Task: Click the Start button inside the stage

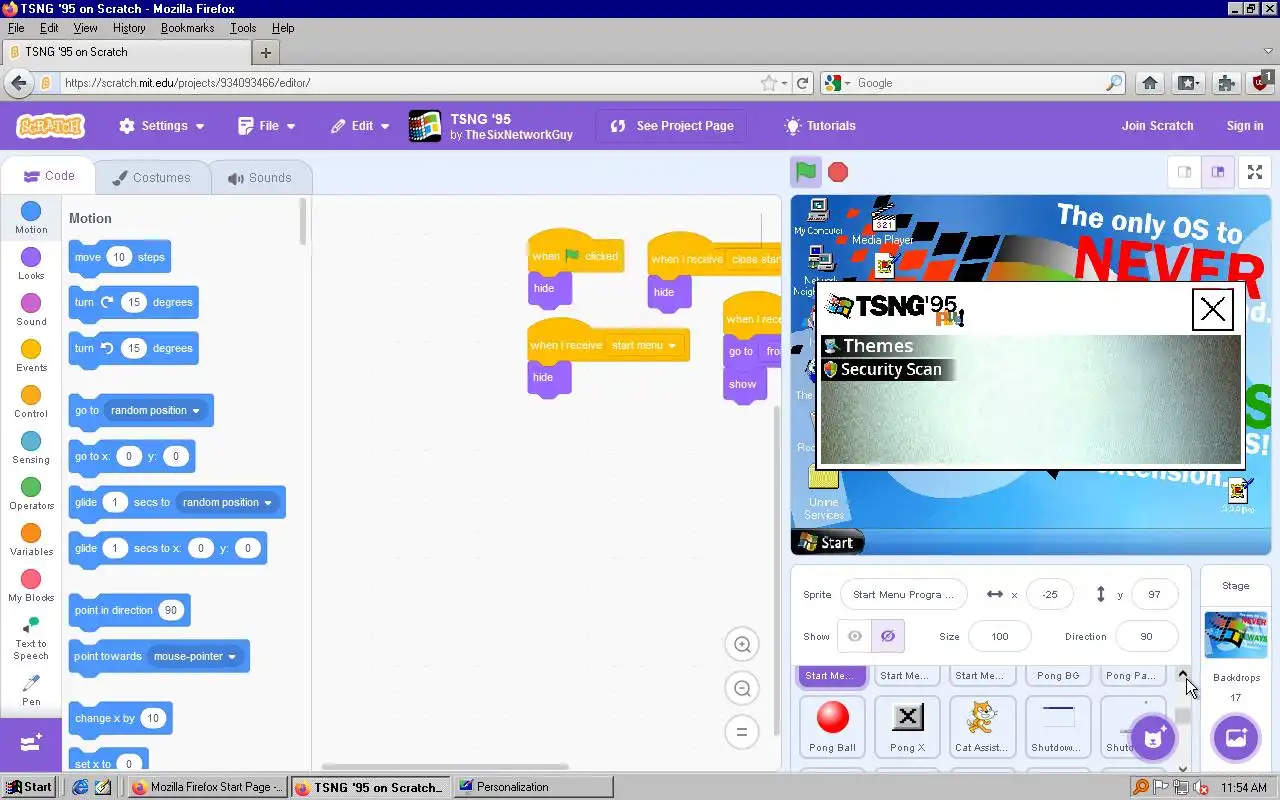Action: (x=826, y=543)
